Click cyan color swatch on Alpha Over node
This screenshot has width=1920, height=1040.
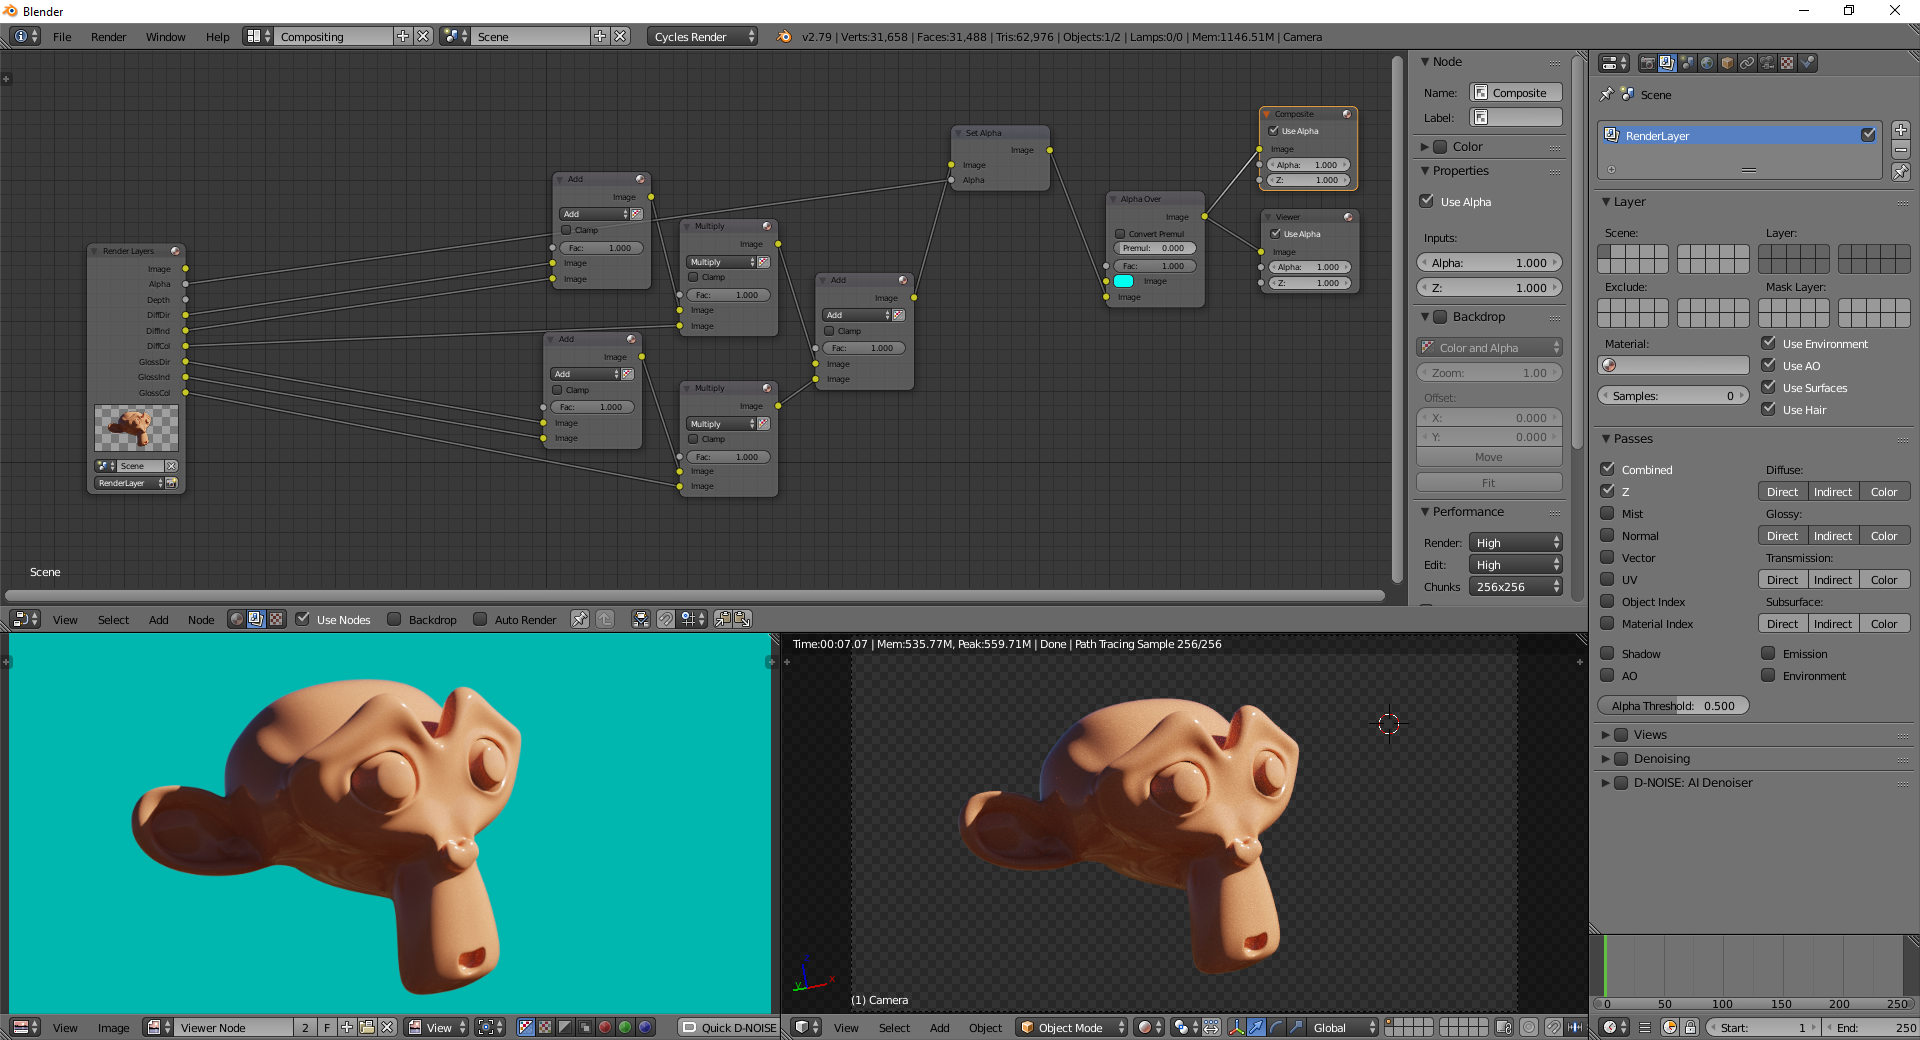point(1124,281)
